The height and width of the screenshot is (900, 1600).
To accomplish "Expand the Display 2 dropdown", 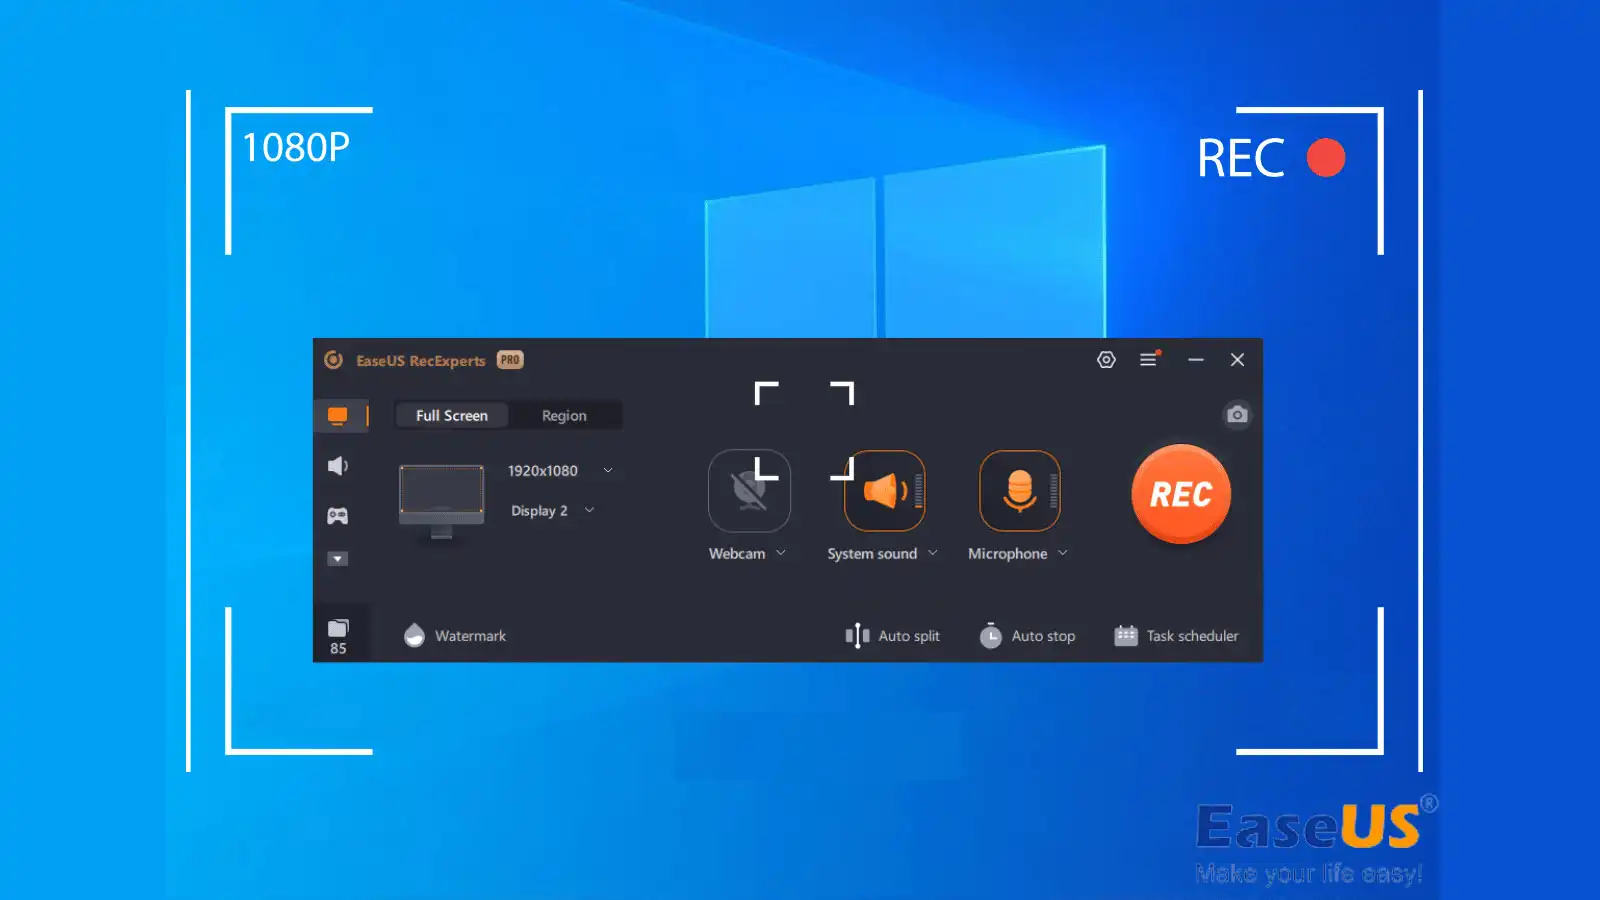I will pos(590,511).
